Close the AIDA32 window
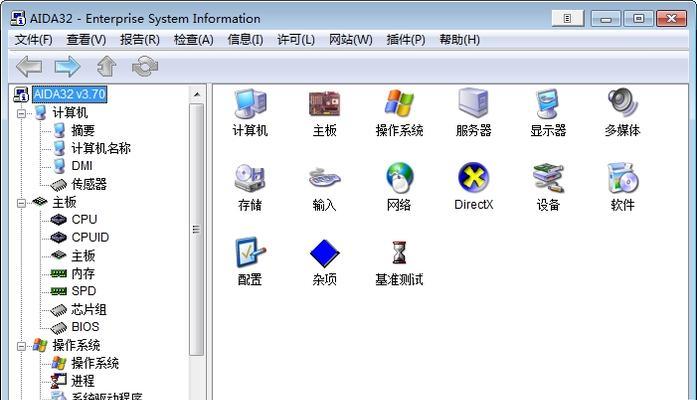697x400 pixels. click(671, 19)
